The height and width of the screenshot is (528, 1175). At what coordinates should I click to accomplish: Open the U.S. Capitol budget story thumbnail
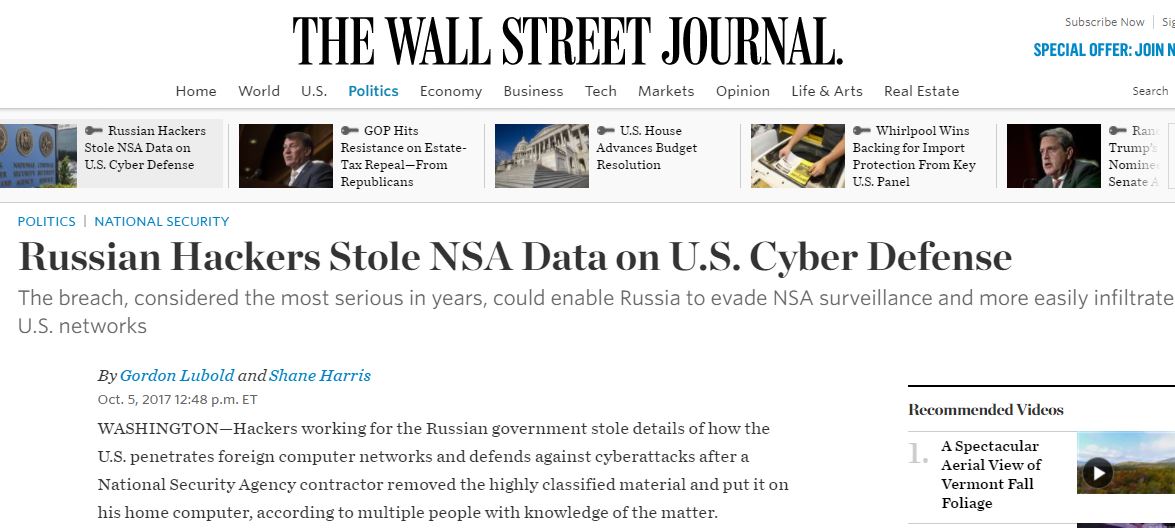tap(542, 156)
